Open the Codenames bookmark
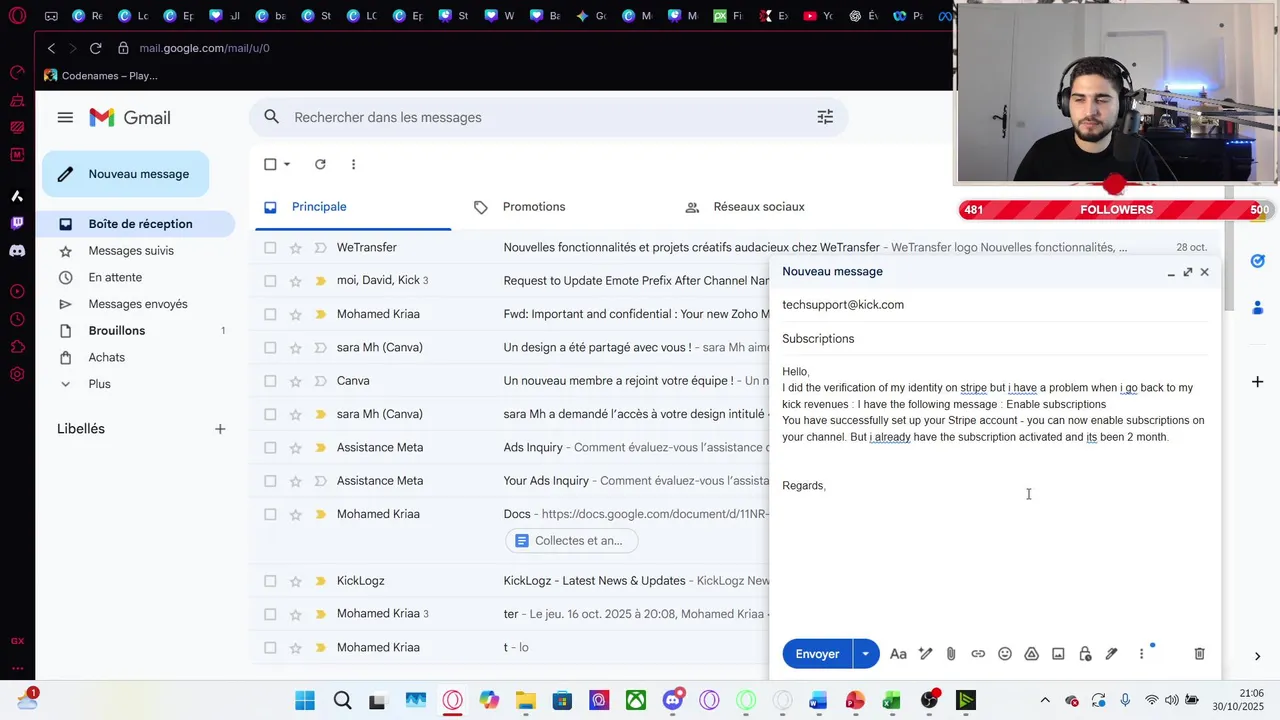 coord(101,75)
